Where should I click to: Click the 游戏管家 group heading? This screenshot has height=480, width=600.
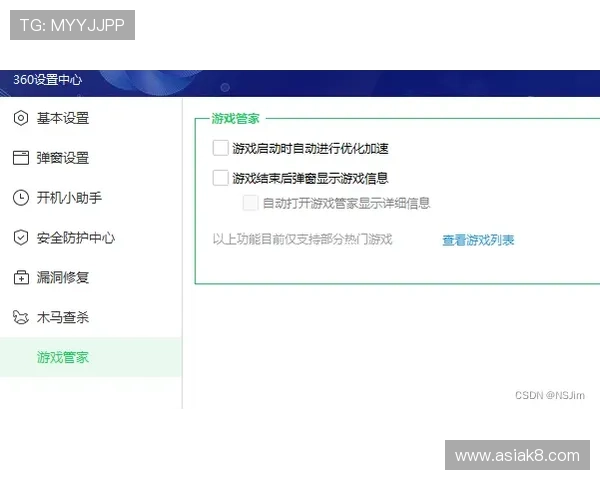point(235,119)
